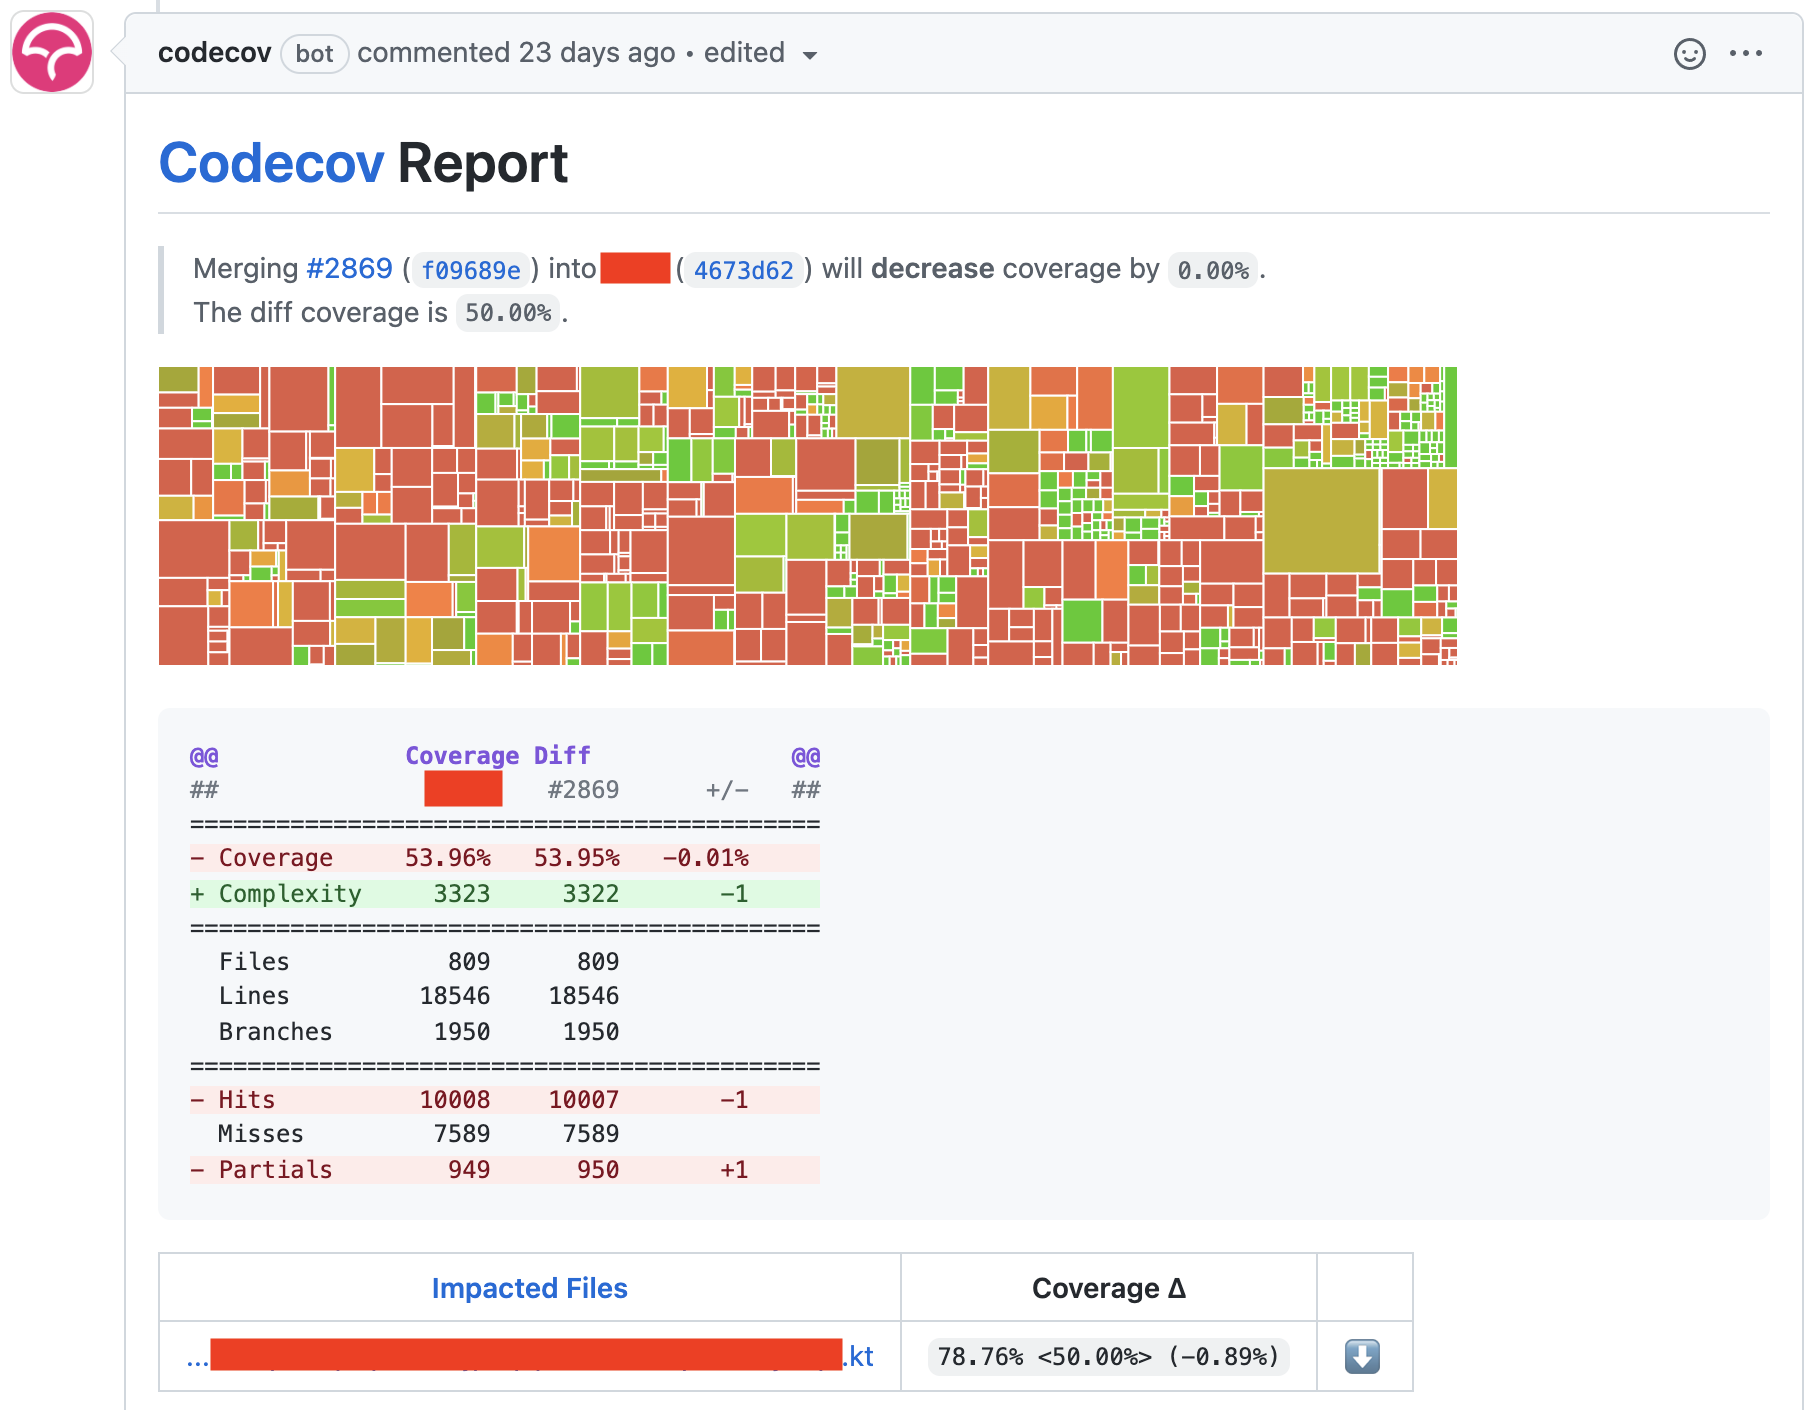The image size is (1818, 1410).
Task: Click the 50.00% diff coverage value
Action: click(x=508, y=313)
